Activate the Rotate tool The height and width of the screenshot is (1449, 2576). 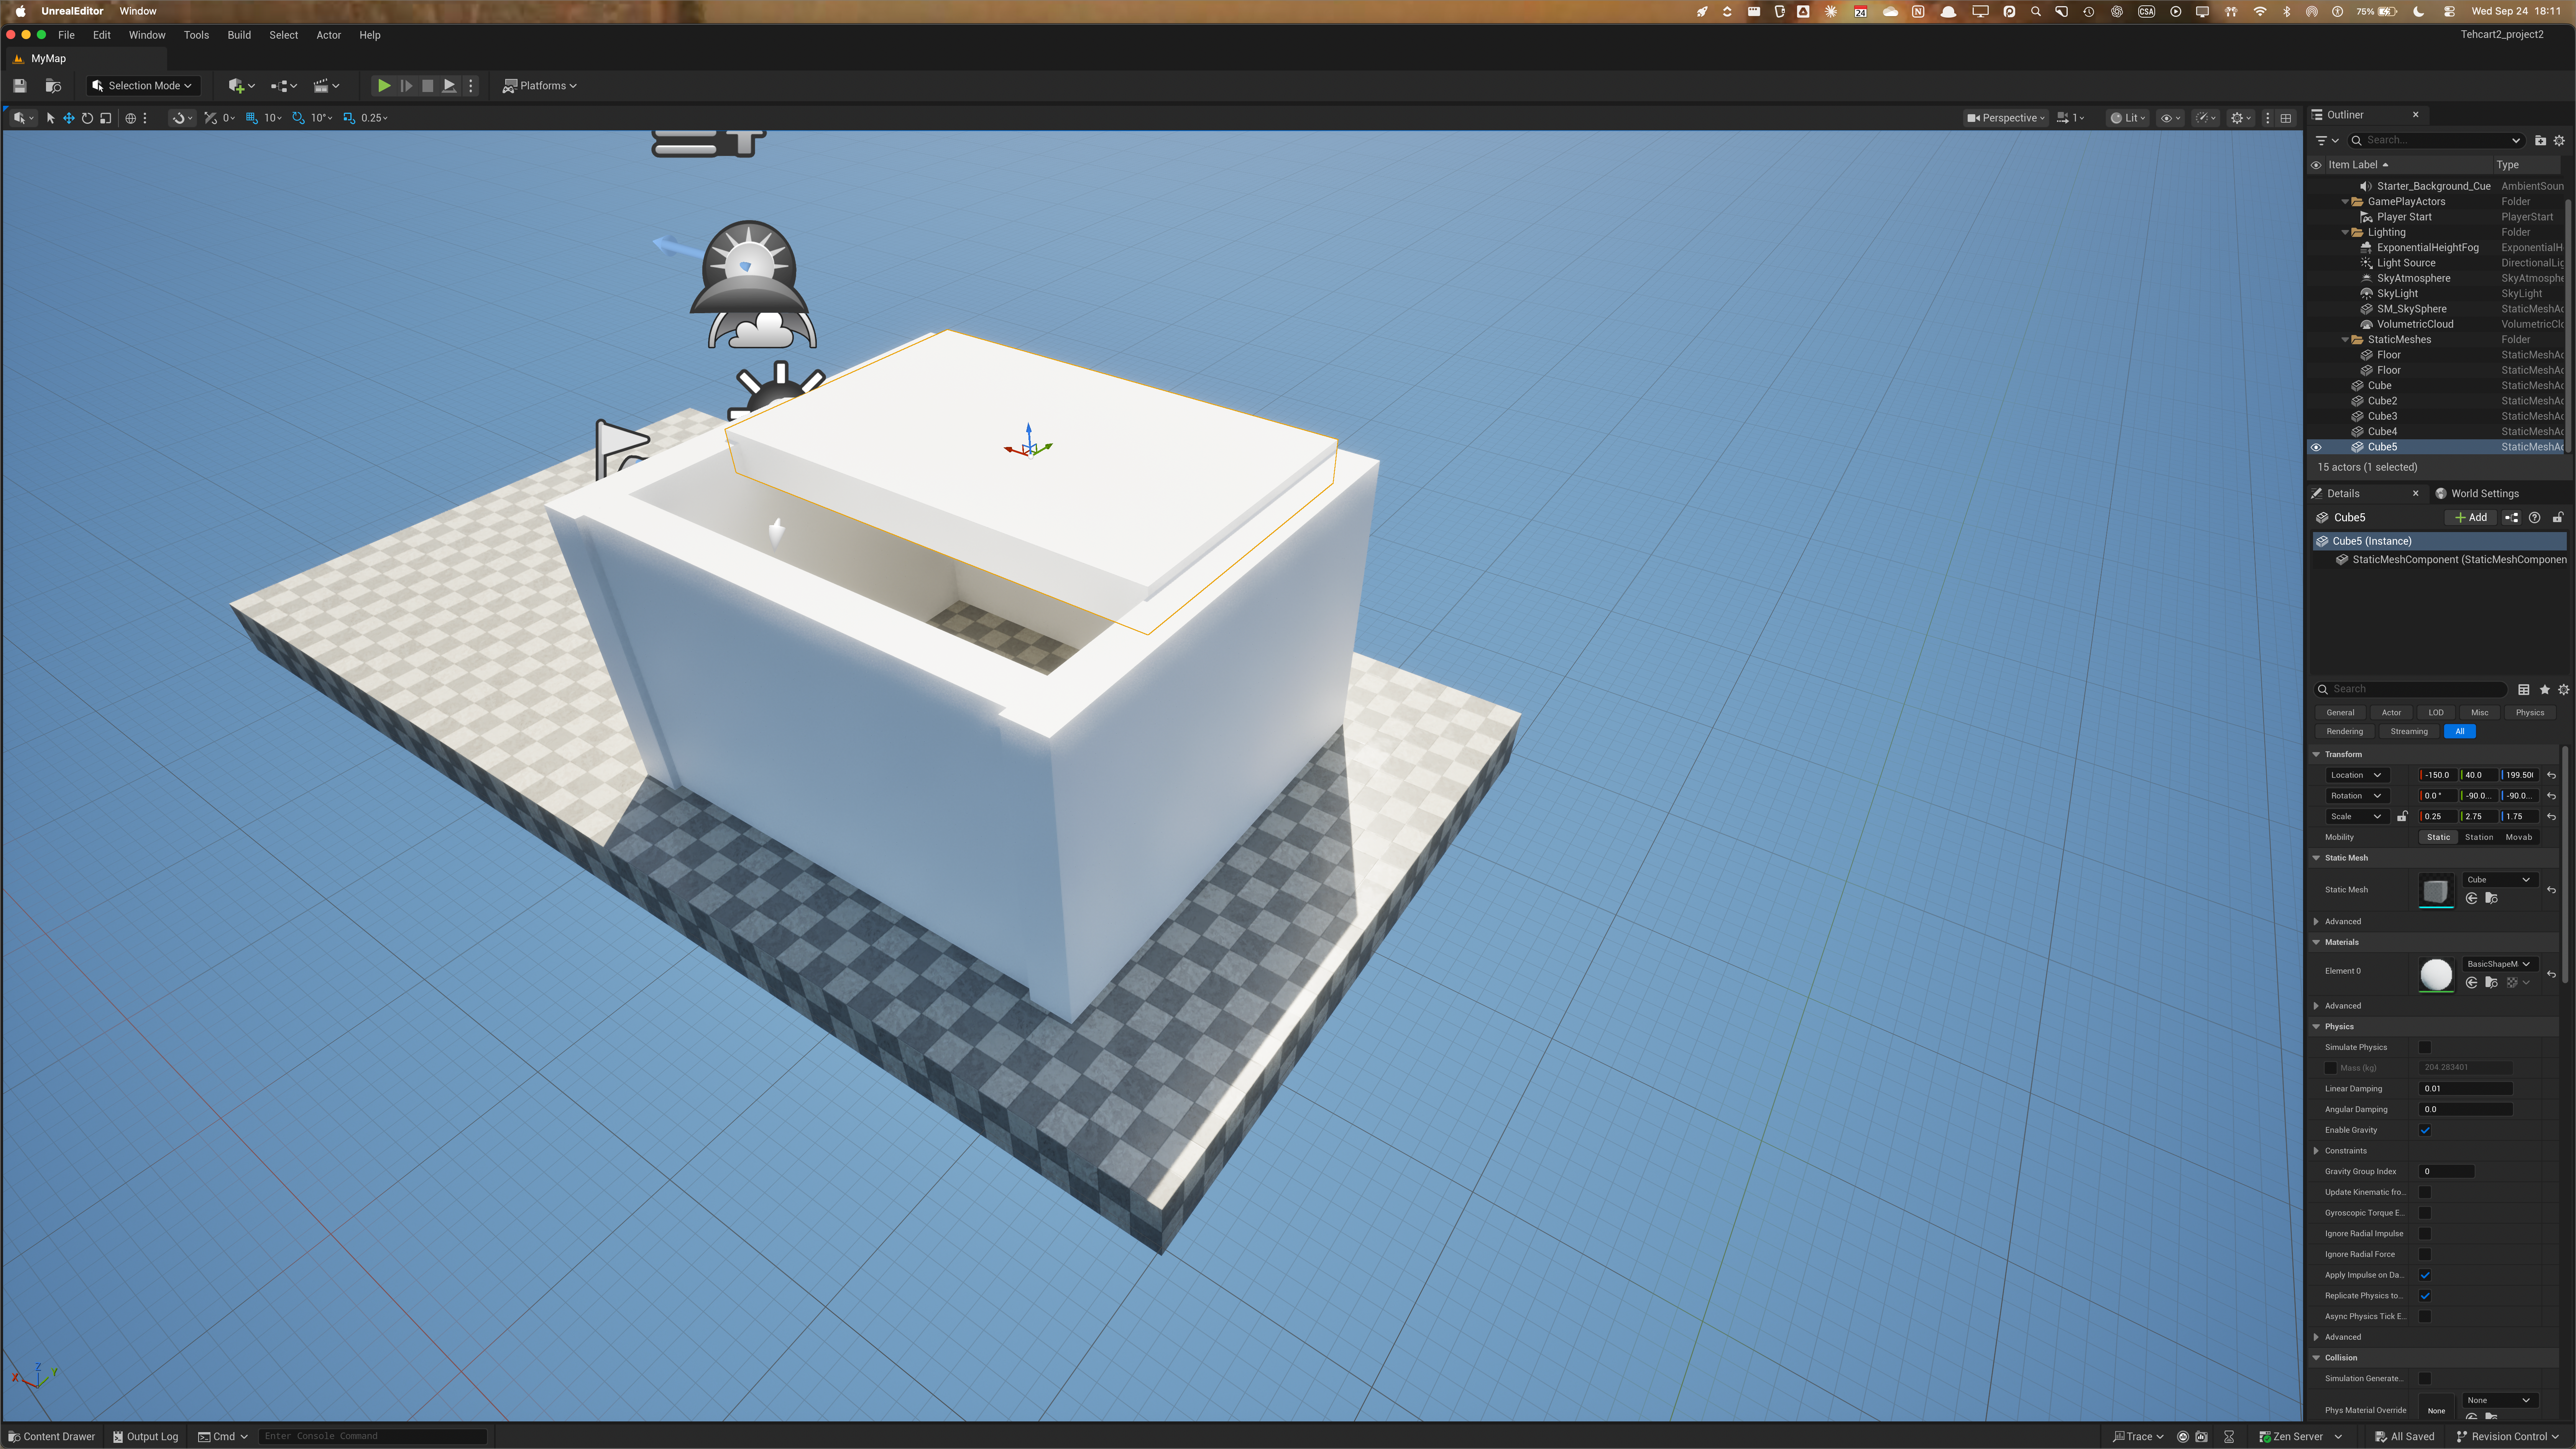click(x=87, y=118)
